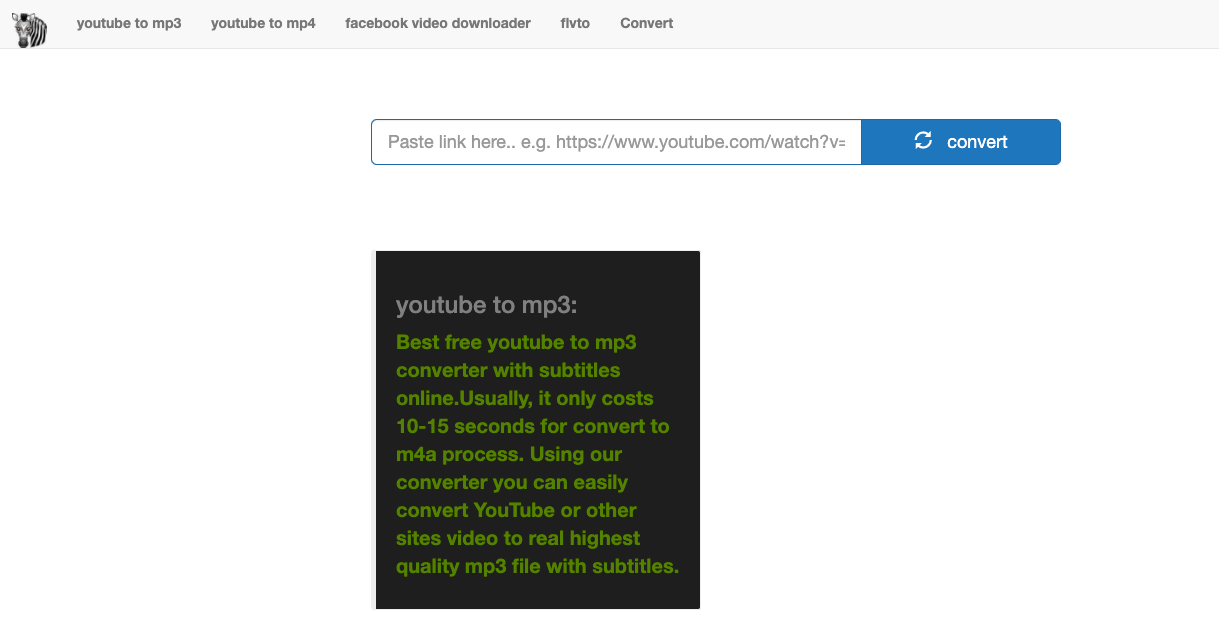The width and height of the screenshot is (1219, 634).
Task: Click the green "Best free youtube to mp3" paragraph
Action: (538, 454)
